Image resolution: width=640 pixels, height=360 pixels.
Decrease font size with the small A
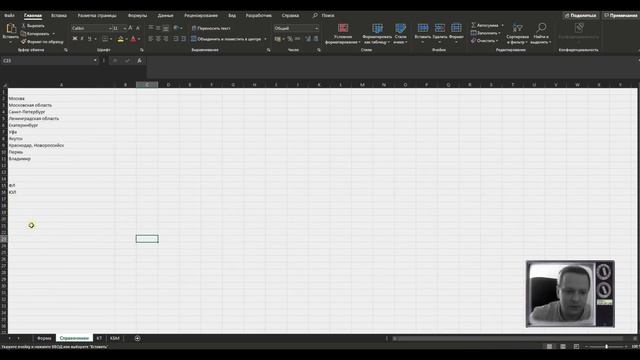click(x=138, y=28)
